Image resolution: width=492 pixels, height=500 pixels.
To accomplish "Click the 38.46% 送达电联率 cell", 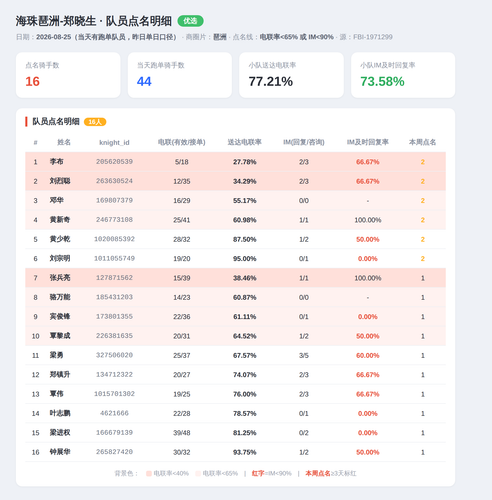I will (x=245, y=278).
